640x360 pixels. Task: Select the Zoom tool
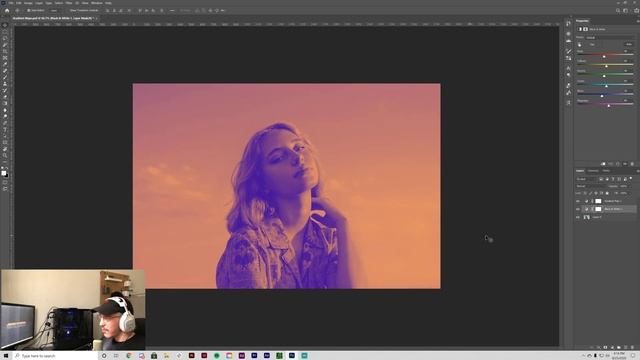(5, 156)
